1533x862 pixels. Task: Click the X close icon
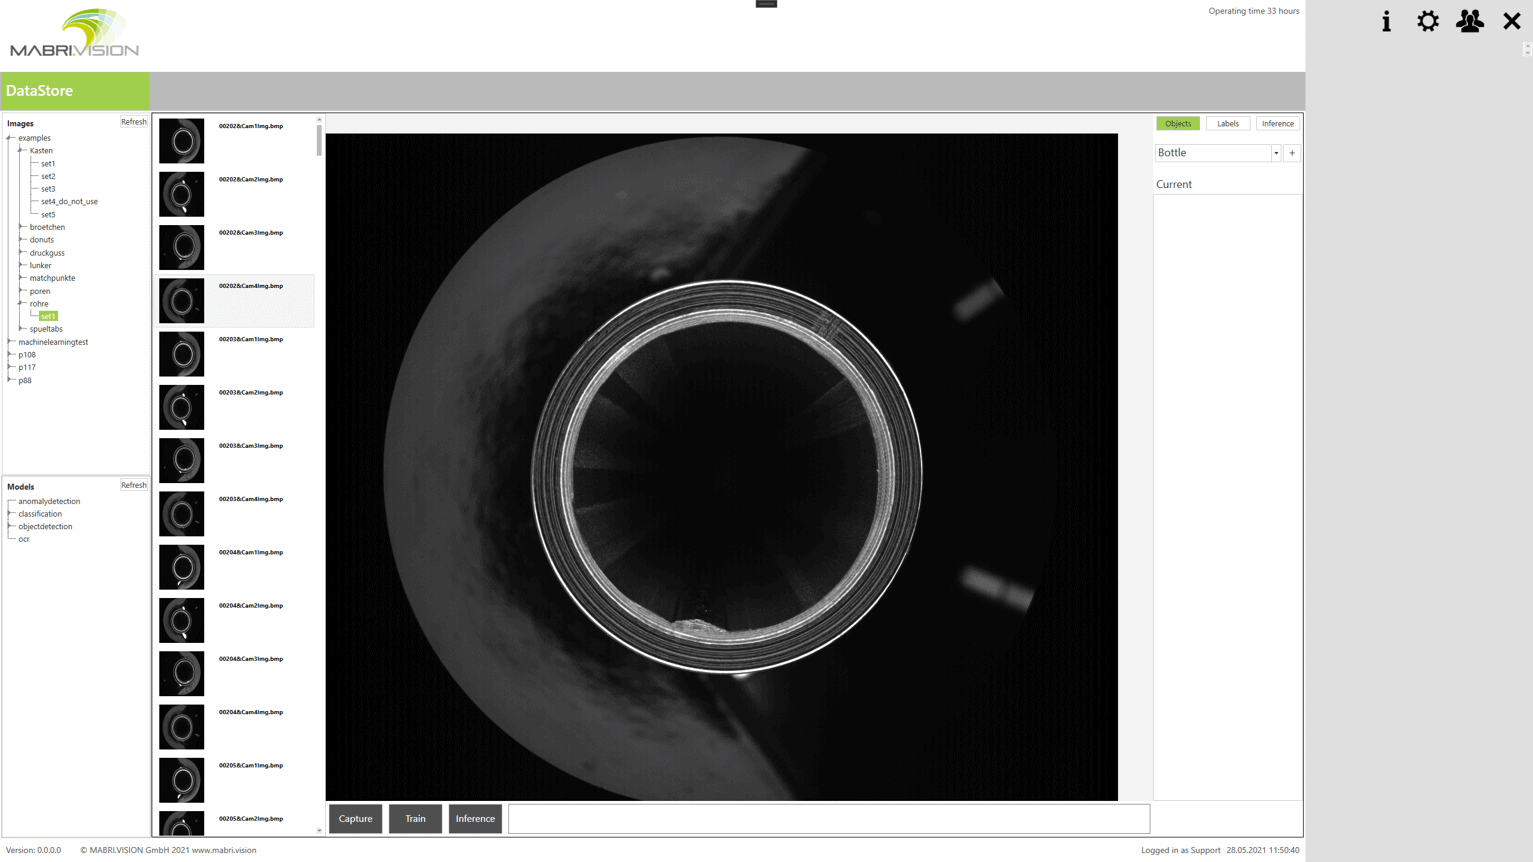[x=1511, y=22]
